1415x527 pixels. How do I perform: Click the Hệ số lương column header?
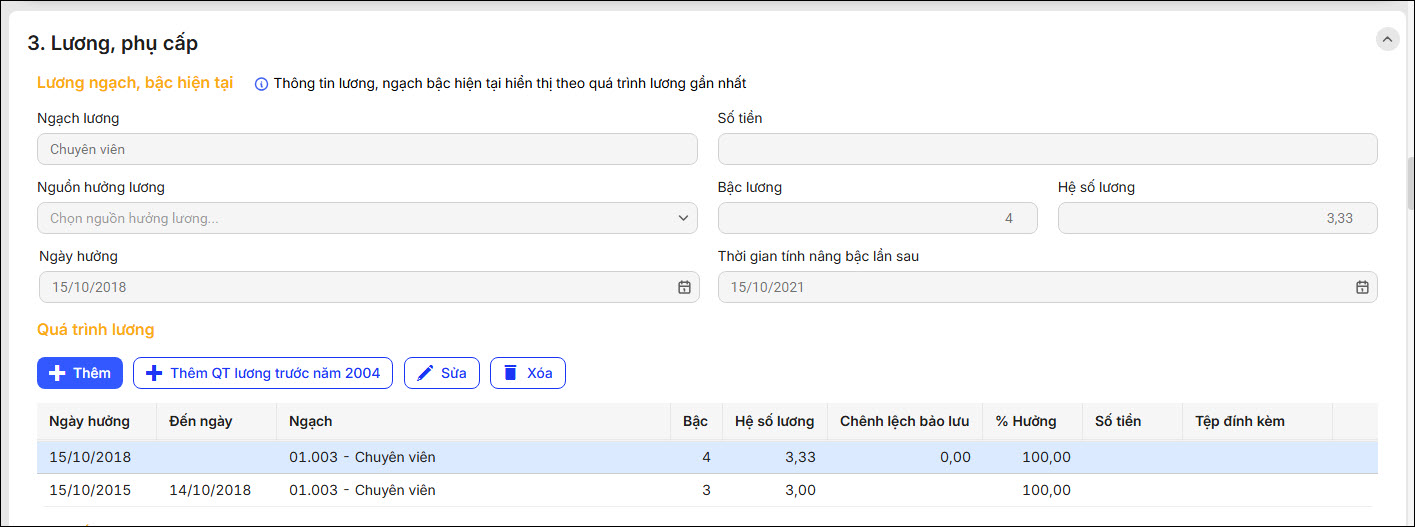pyautogui.click(x=774, y=421)
